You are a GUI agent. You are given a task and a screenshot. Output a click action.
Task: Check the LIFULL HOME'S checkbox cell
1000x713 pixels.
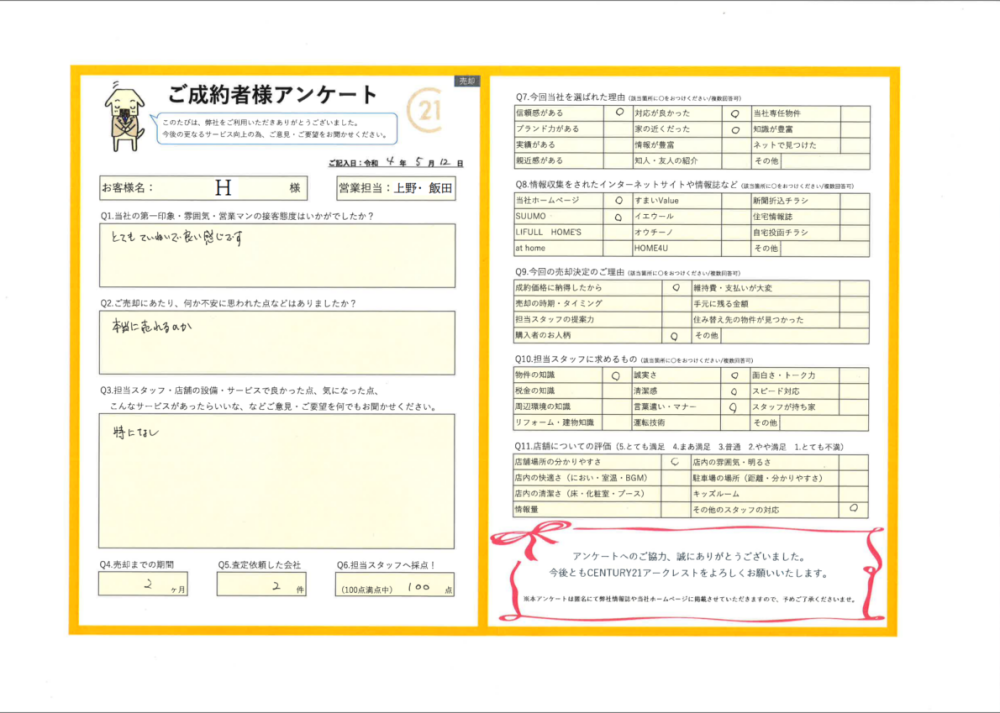[x=619, y=232]
